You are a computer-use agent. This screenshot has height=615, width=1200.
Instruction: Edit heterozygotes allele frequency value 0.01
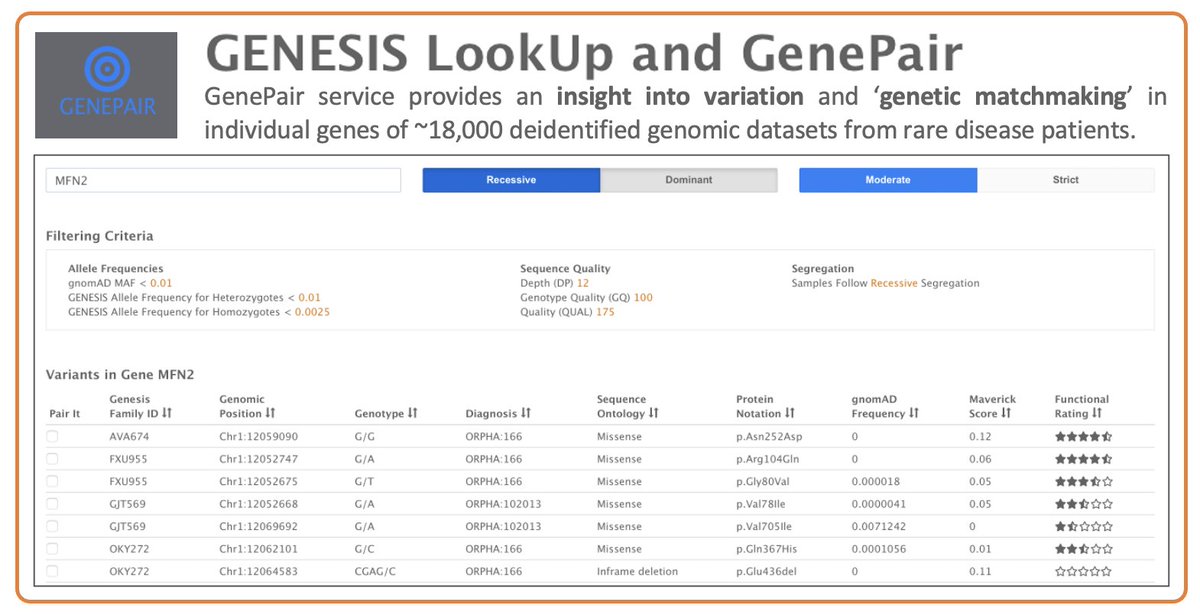[x=310, y=297]
